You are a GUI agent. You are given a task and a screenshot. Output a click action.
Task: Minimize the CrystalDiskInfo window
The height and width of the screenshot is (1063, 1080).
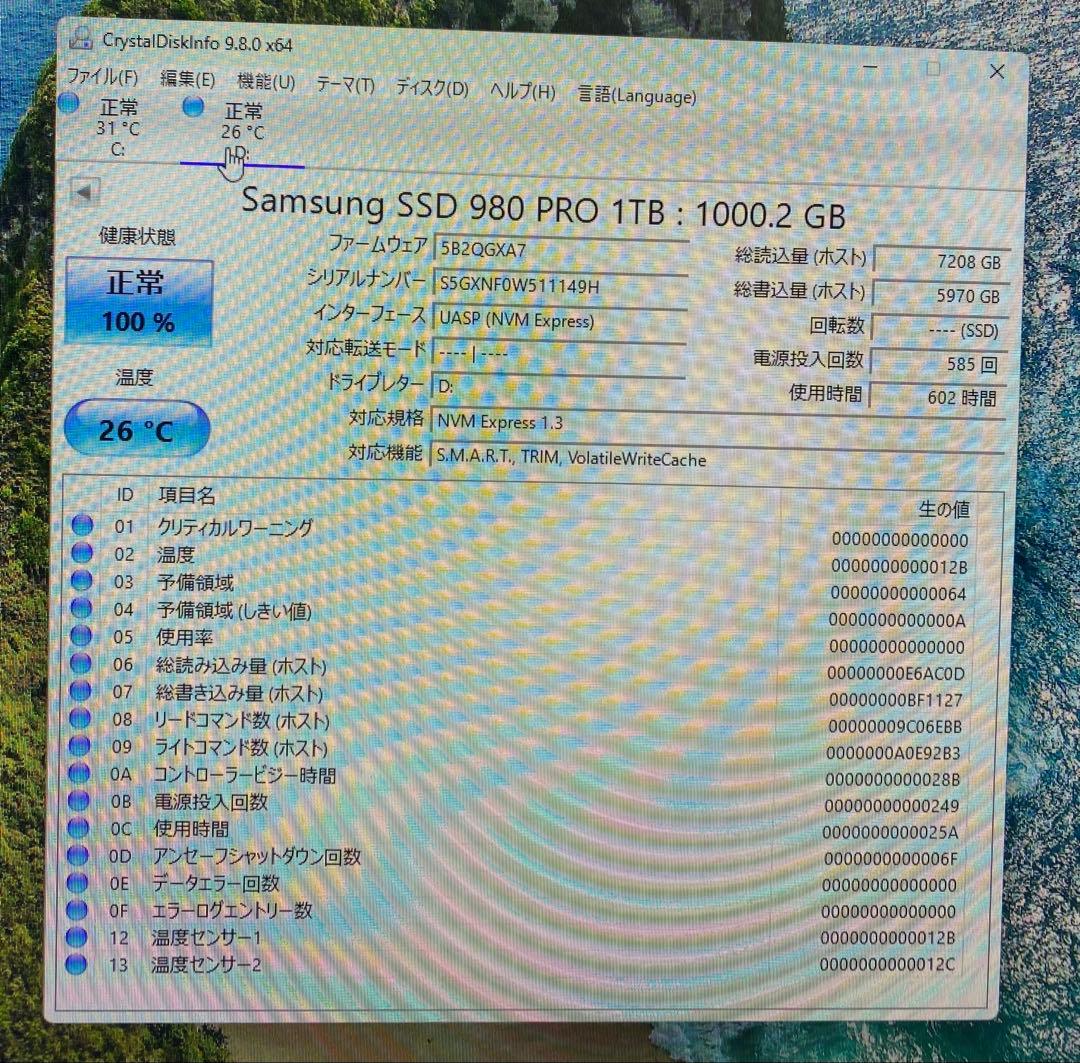click(871, 68)
